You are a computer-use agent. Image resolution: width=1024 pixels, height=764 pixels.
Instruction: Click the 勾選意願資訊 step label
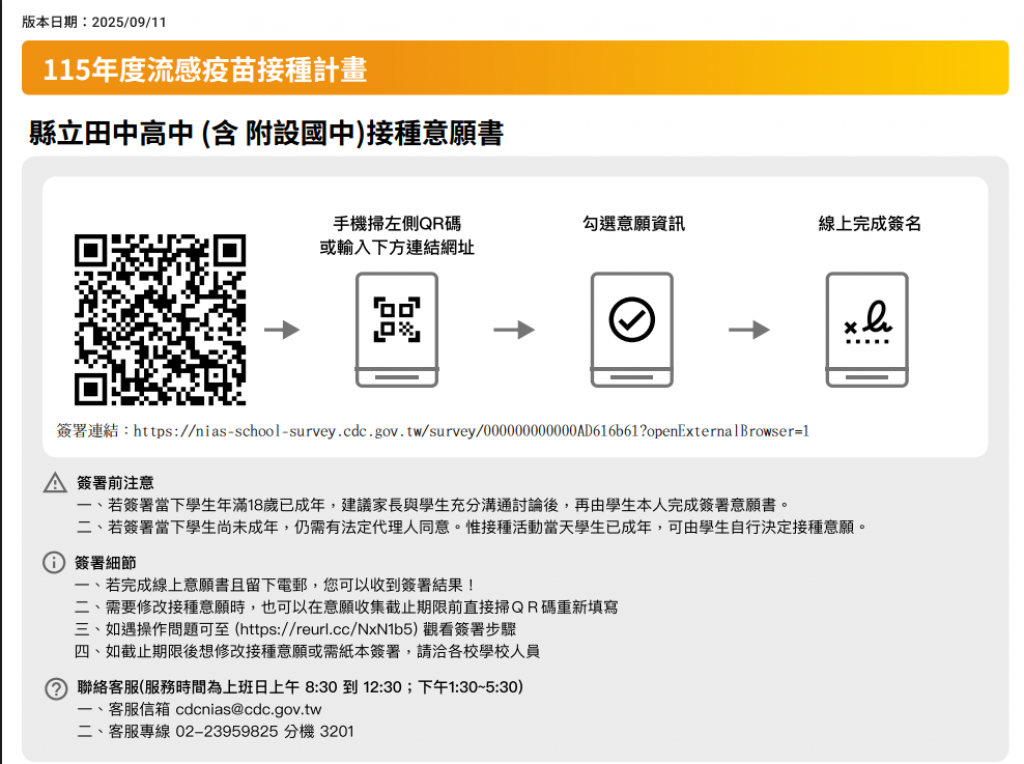coord(633,224)
